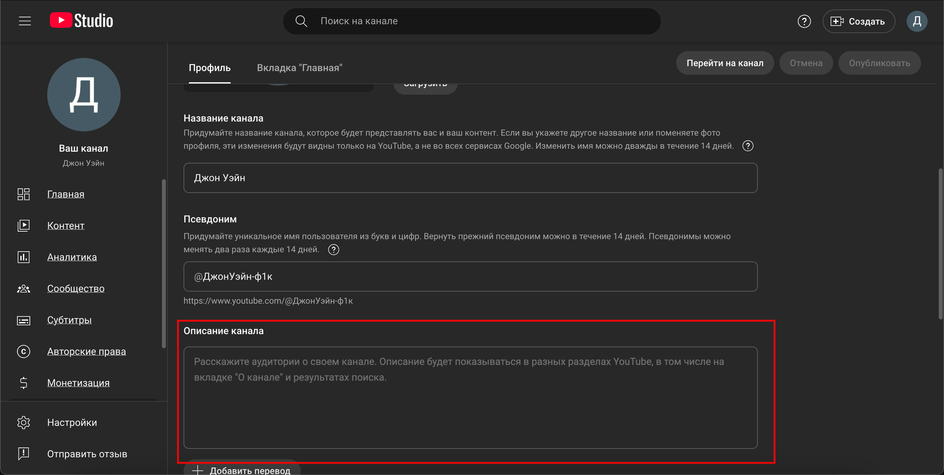This screenshot has height=475, width=944.
Task: Open Субтитры in the sidebar
Action: 69,320
